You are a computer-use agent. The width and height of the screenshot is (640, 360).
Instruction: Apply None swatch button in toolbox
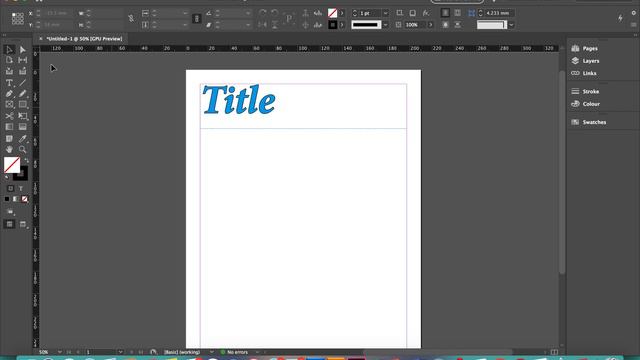click(24, 199)
